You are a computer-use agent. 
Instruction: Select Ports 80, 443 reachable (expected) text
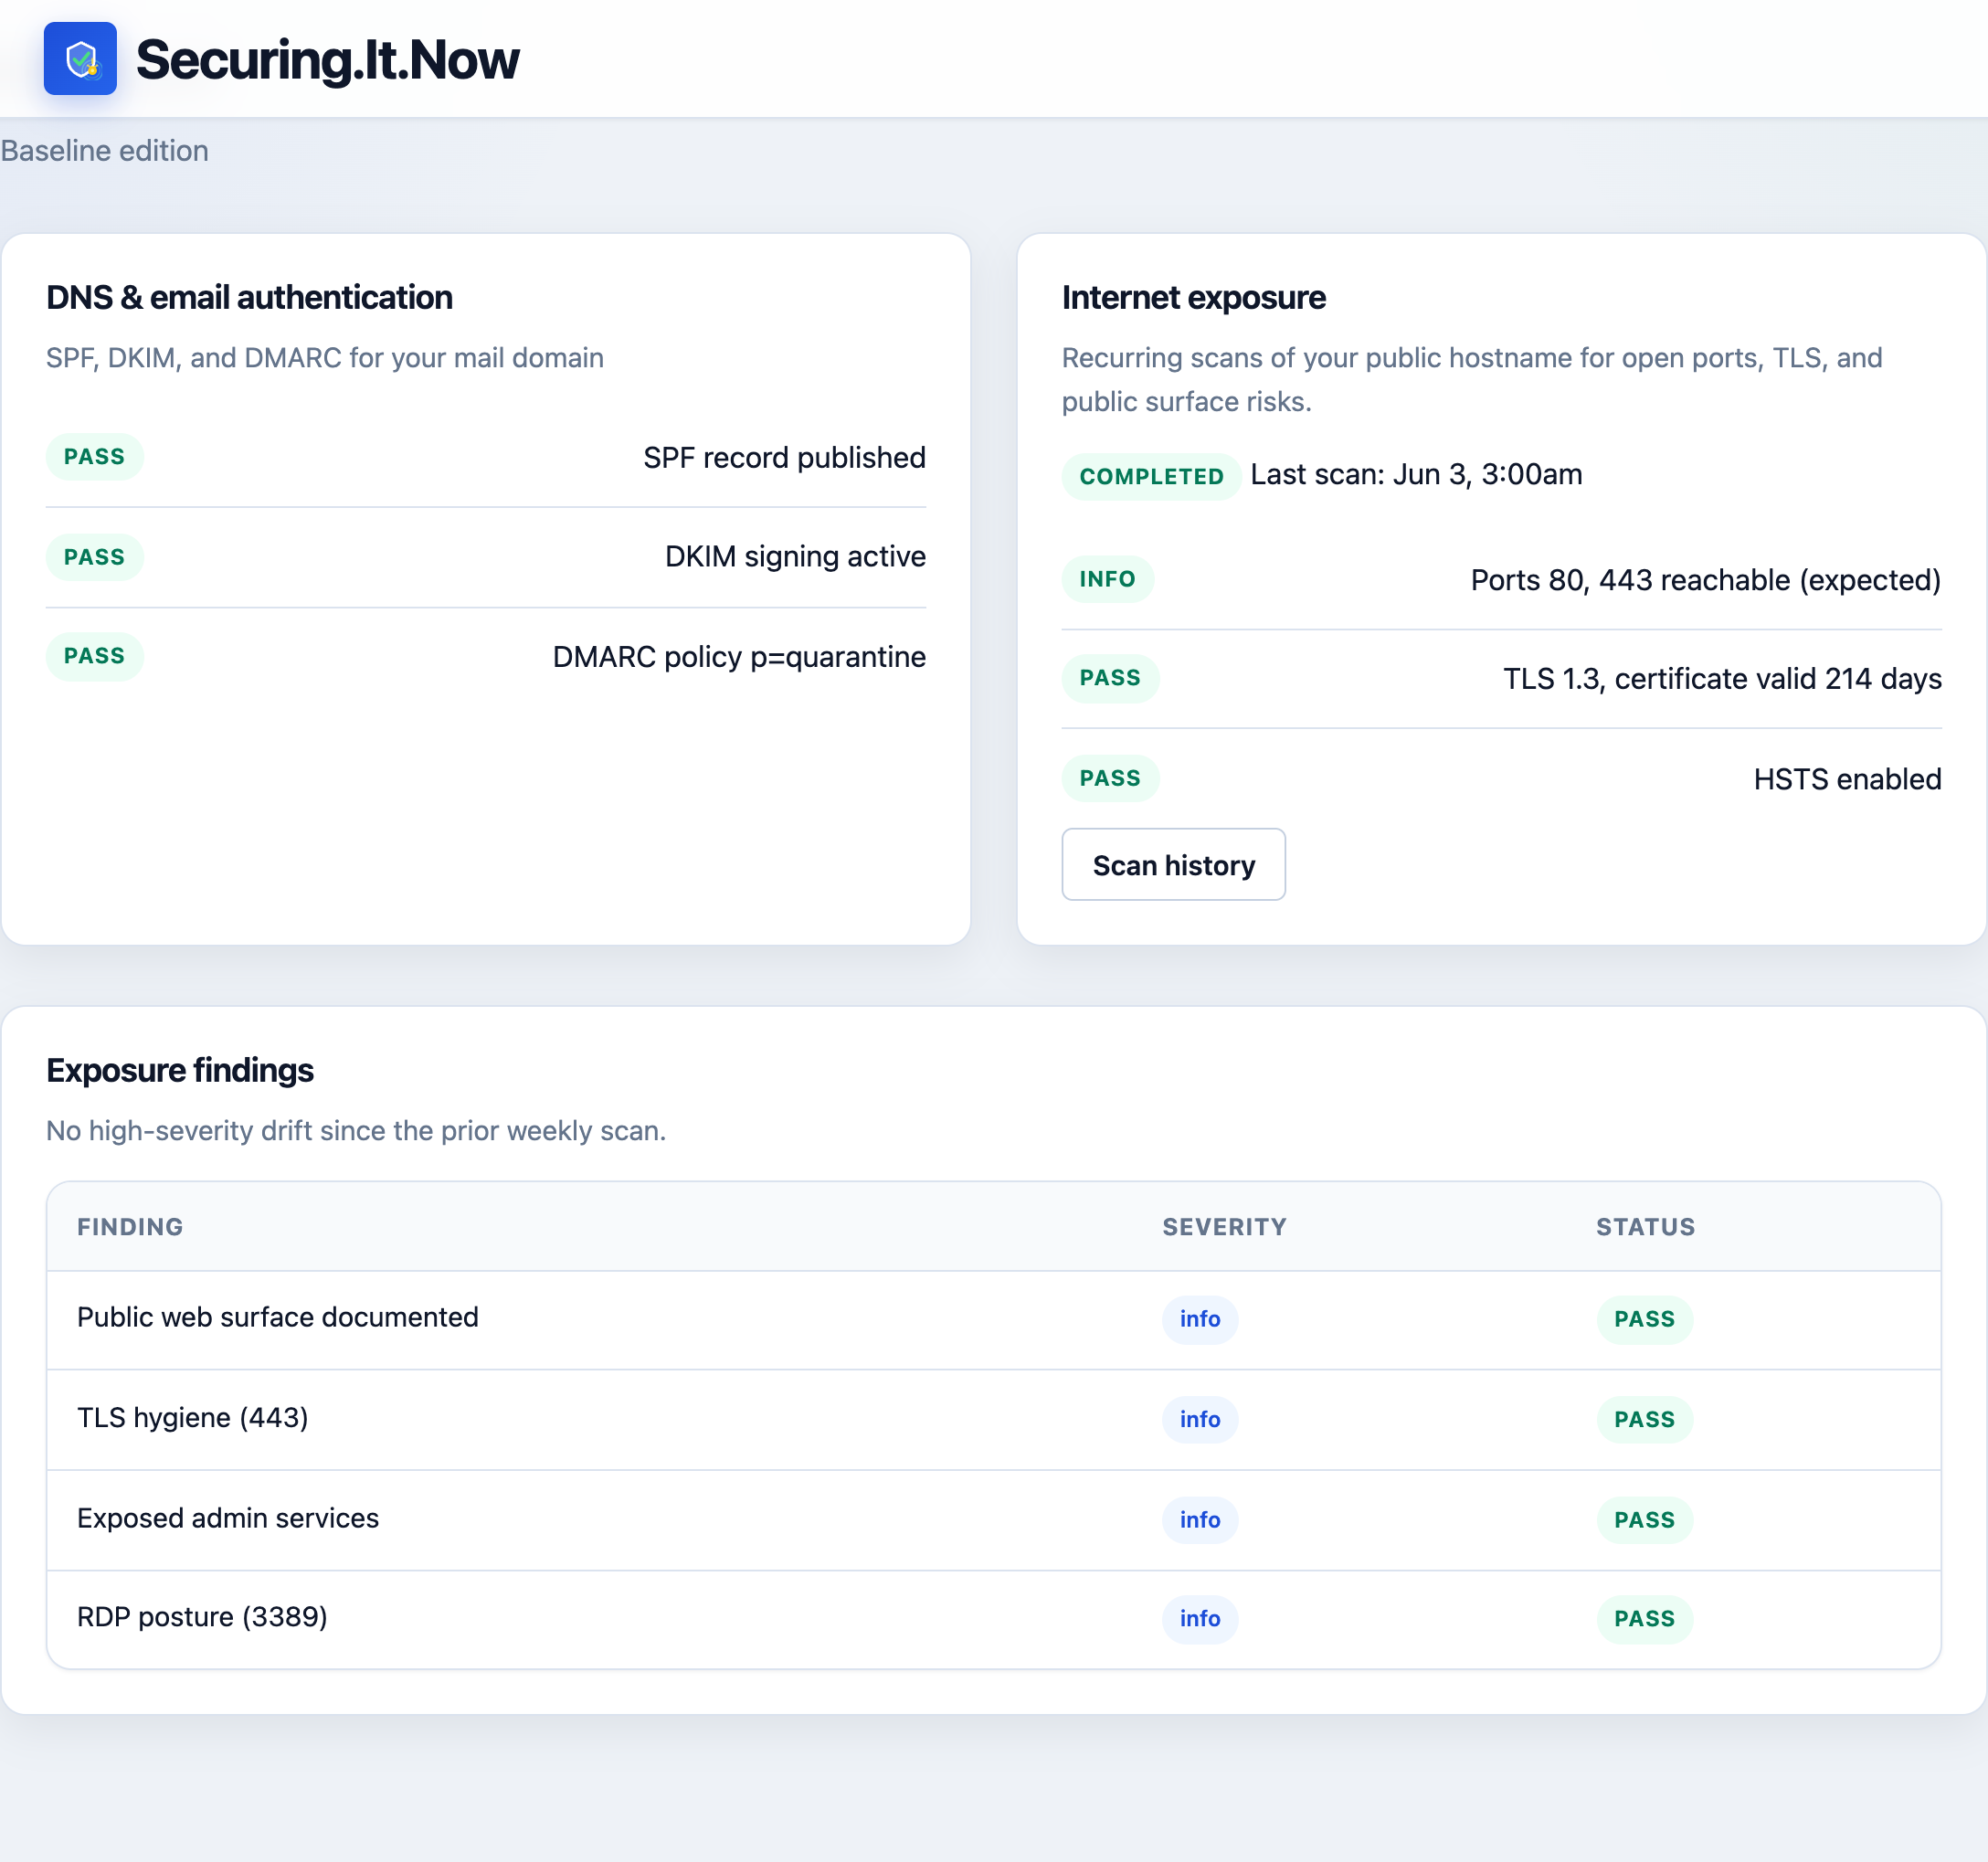[1705, 580]
